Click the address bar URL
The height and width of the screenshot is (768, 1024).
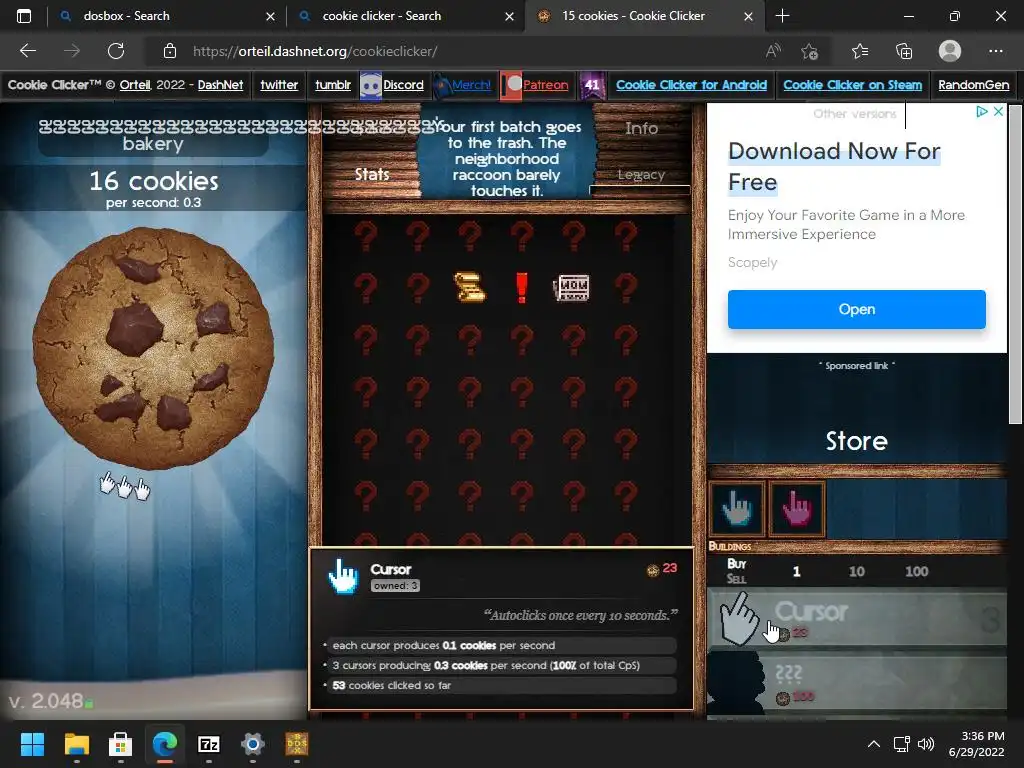tap(315, 51)
